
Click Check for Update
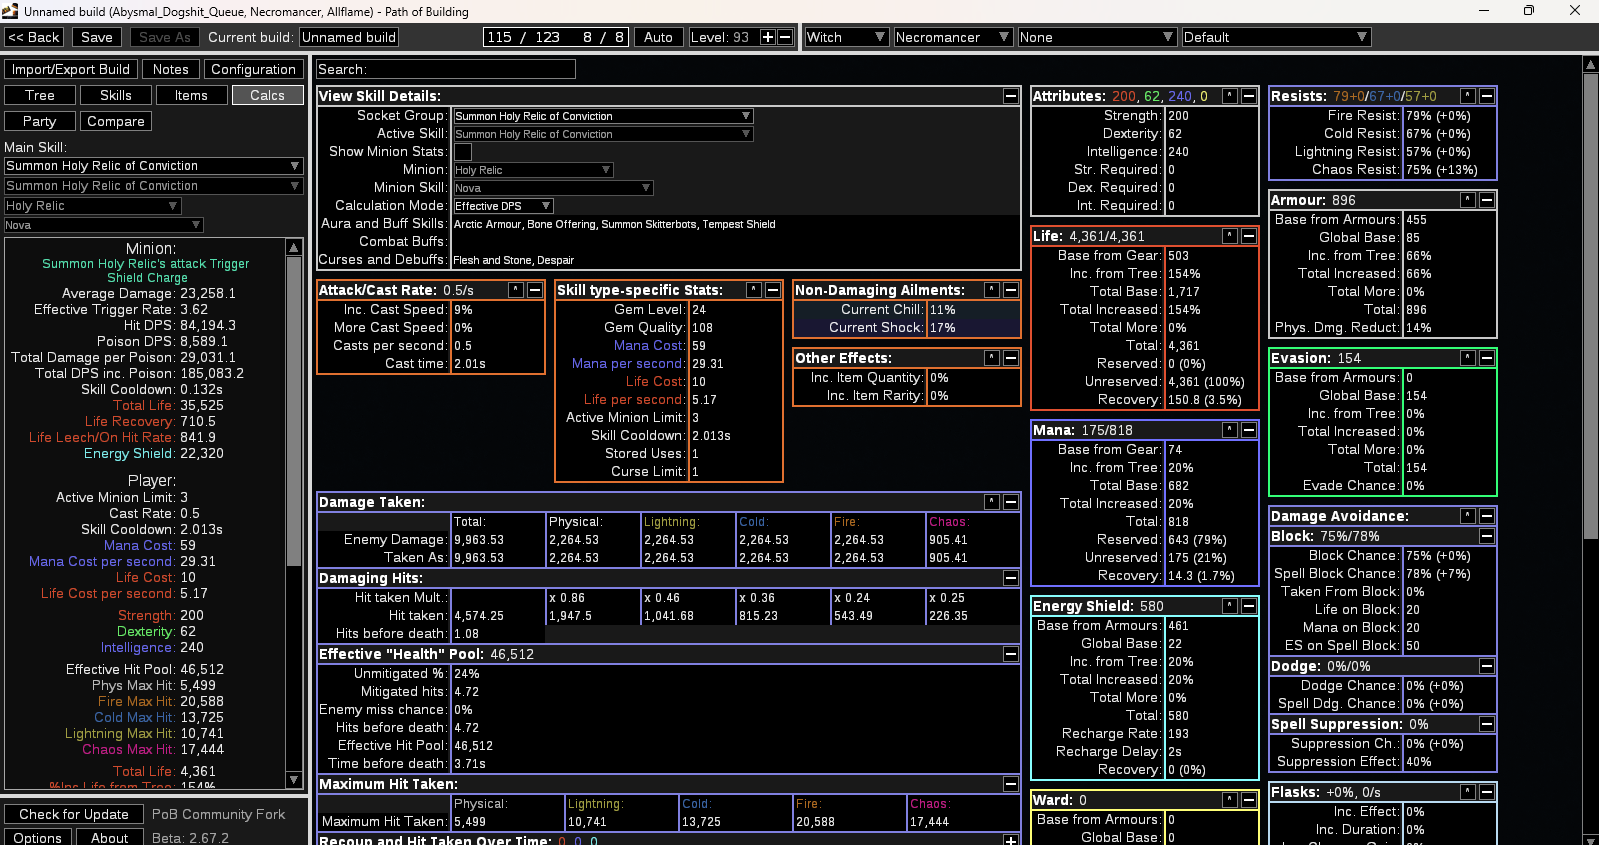[x=74, y=814]
